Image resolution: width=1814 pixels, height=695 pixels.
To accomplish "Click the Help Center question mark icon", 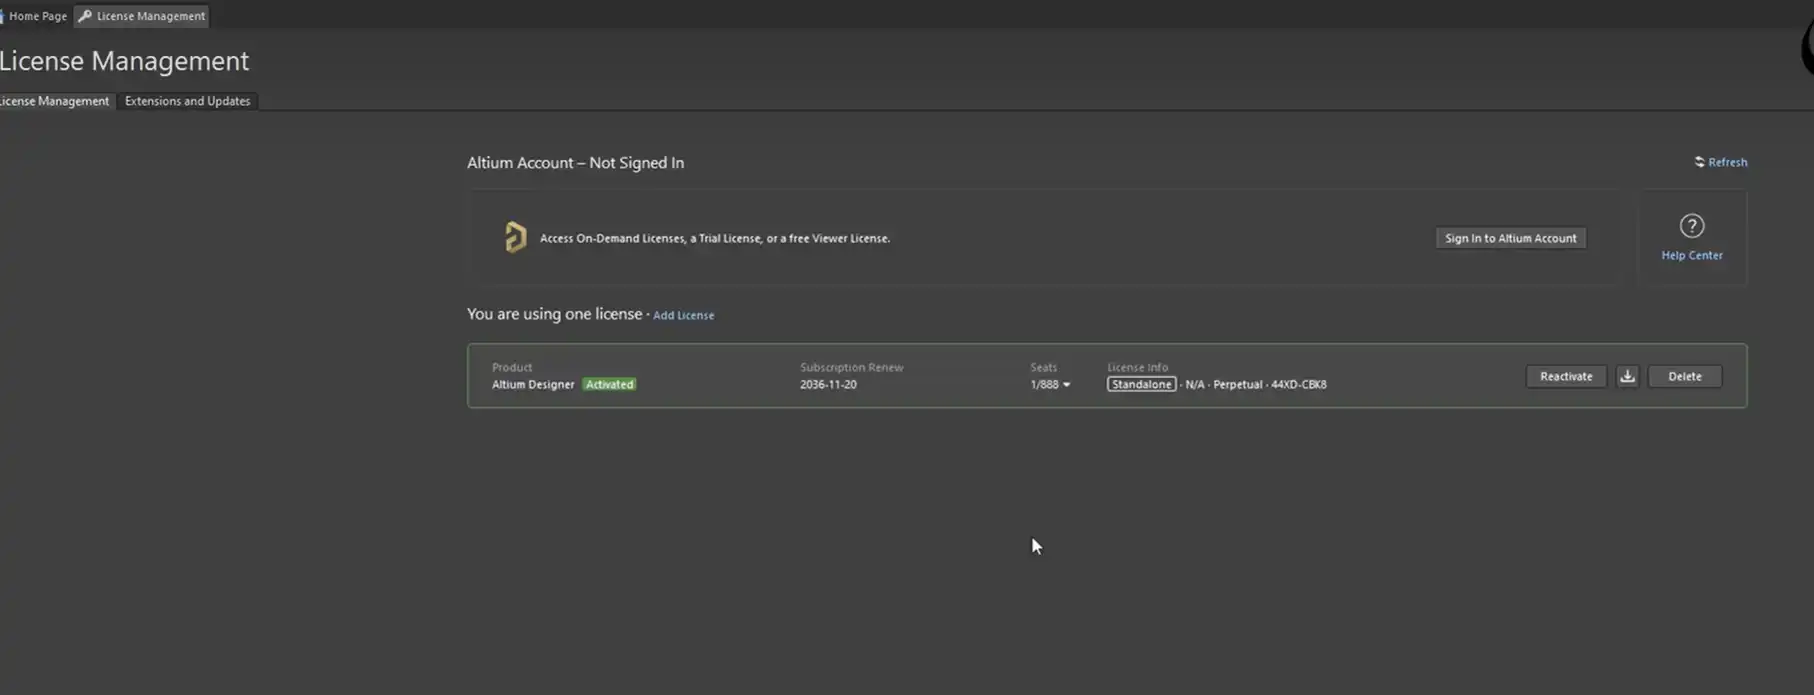I will click(x=1691, y=226).
